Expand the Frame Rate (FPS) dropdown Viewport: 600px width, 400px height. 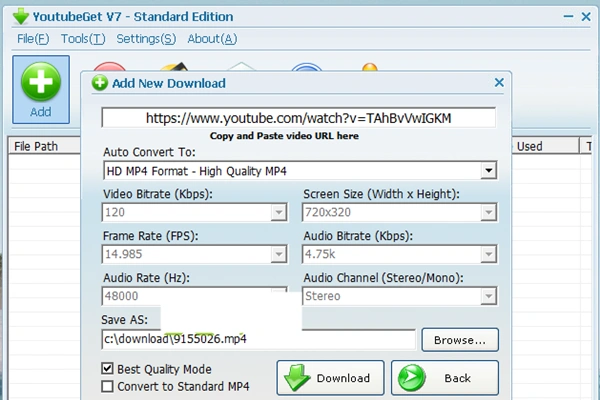(x=278, y=255)
